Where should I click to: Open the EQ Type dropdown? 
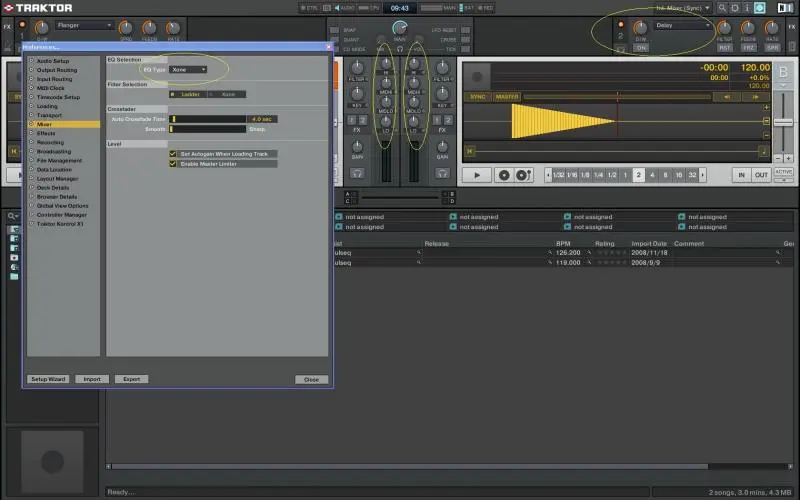tap(188, 69)
